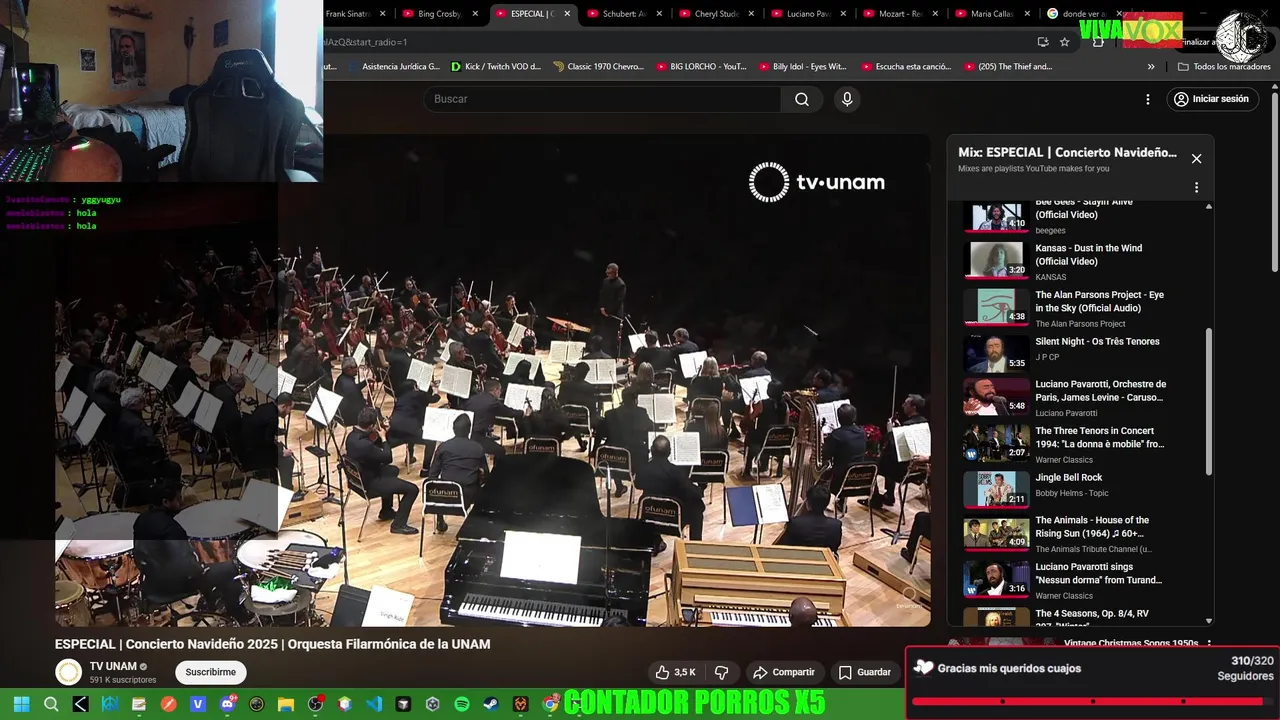The image size is (1280, 720).
Task: Play Kansas Dust in the Wind
Action: click(995, 260)
